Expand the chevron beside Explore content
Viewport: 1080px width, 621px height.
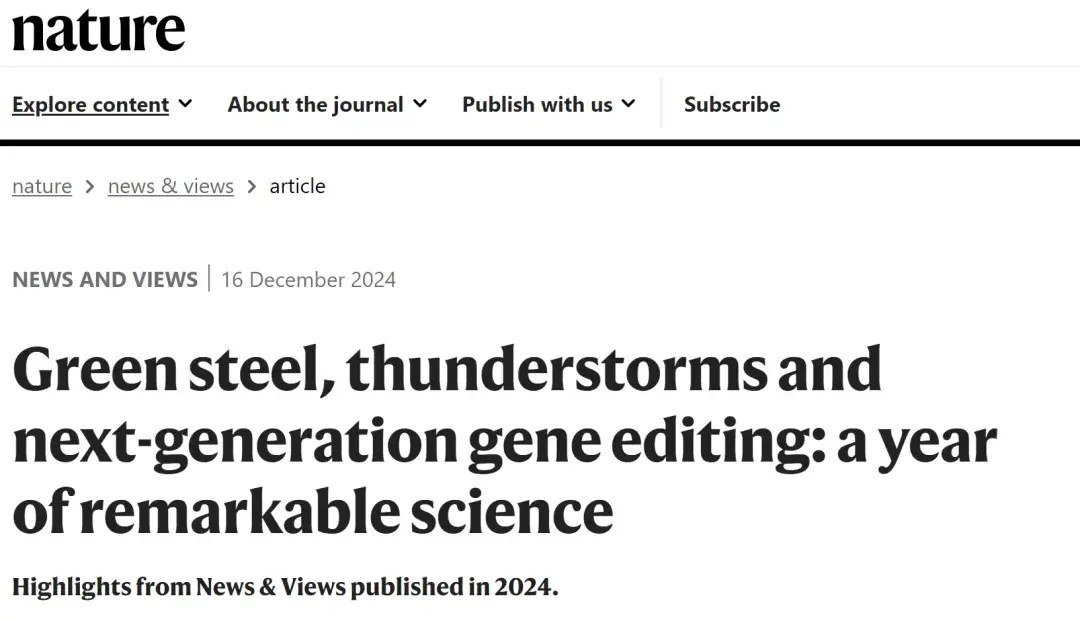click(185, 104)
